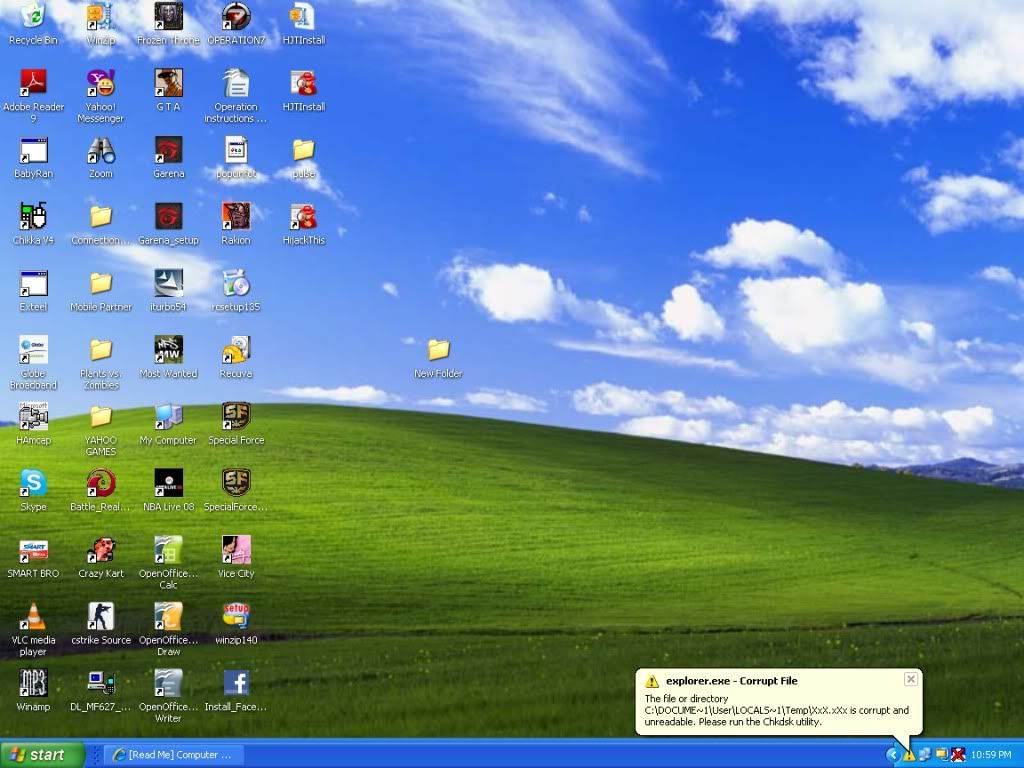Image resolution: width=1024 pixels, height=768 pixels.
Task: Switch to the [Read Me] Computer taskbar window
Action: pyautogui.click(x=173, y=755)
